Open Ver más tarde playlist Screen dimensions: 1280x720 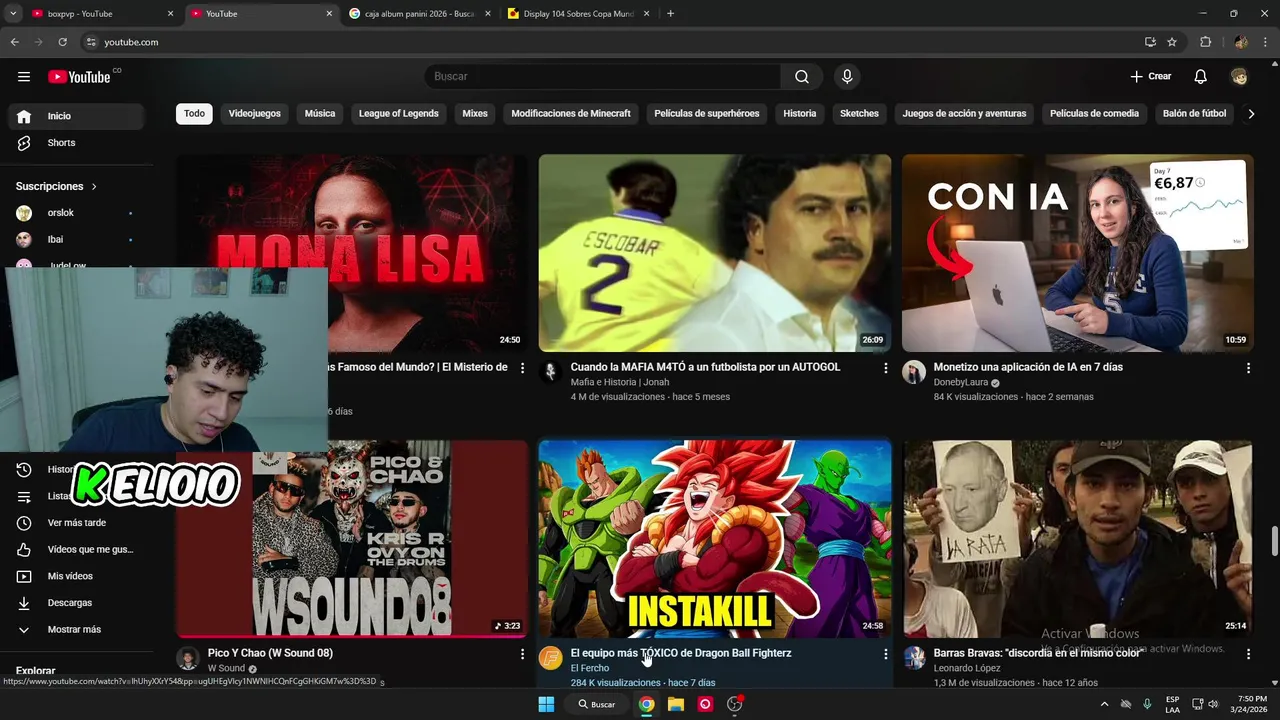(76, 523)
